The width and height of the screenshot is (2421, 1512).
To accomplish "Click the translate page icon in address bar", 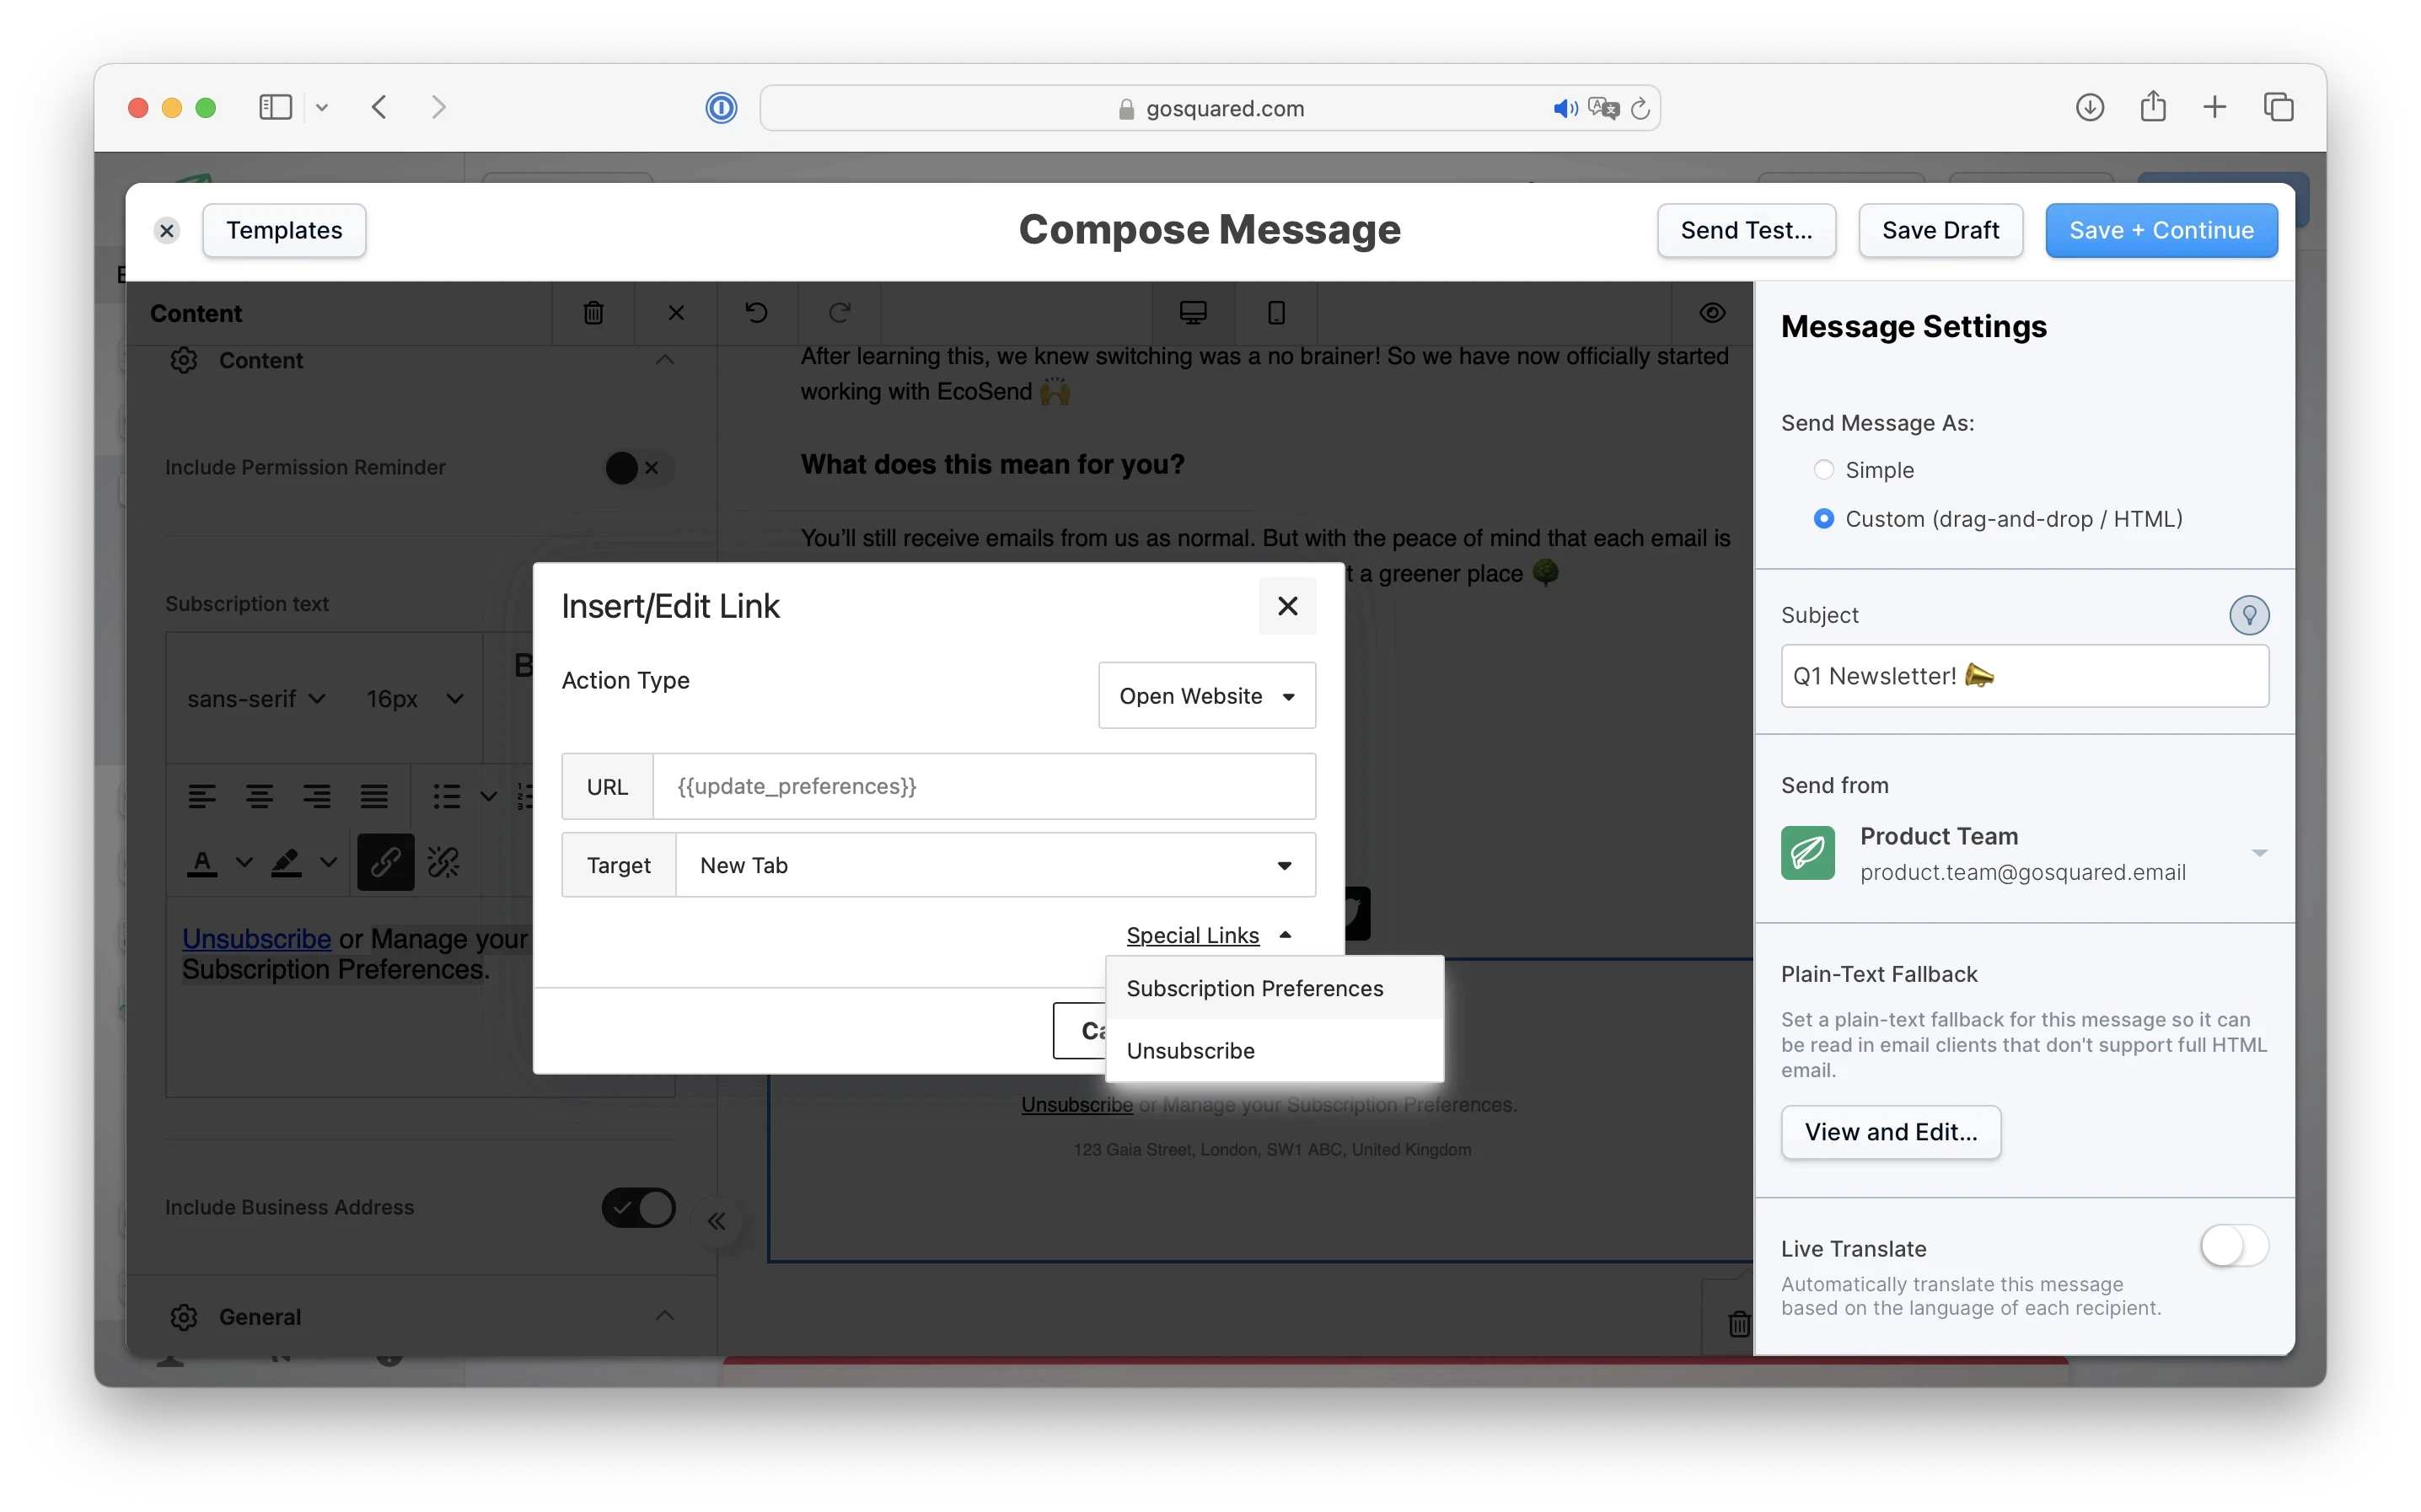I will click(x=1603, y=108).
